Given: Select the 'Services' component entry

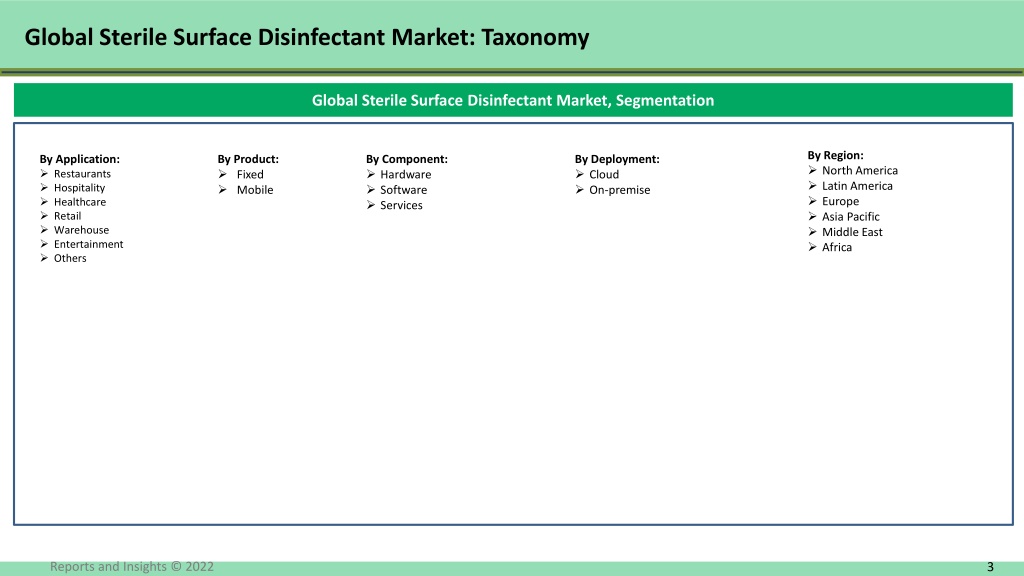Looking at the screenshot, I should (x=401, y=205).
